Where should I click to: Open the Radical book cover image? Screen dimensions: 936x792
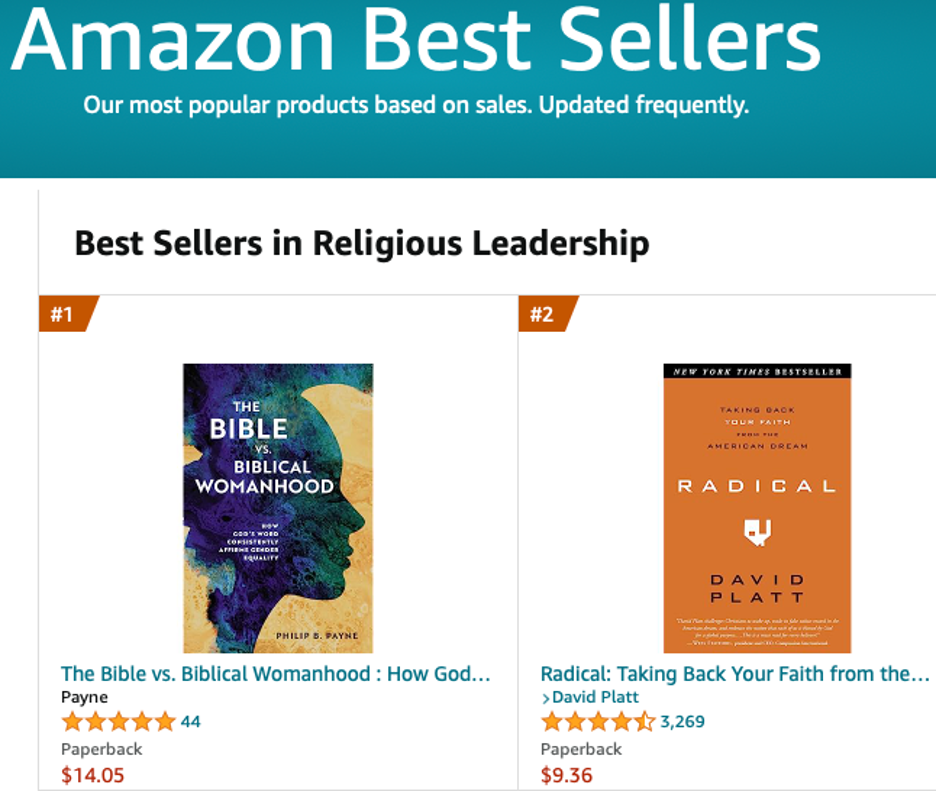758,508
